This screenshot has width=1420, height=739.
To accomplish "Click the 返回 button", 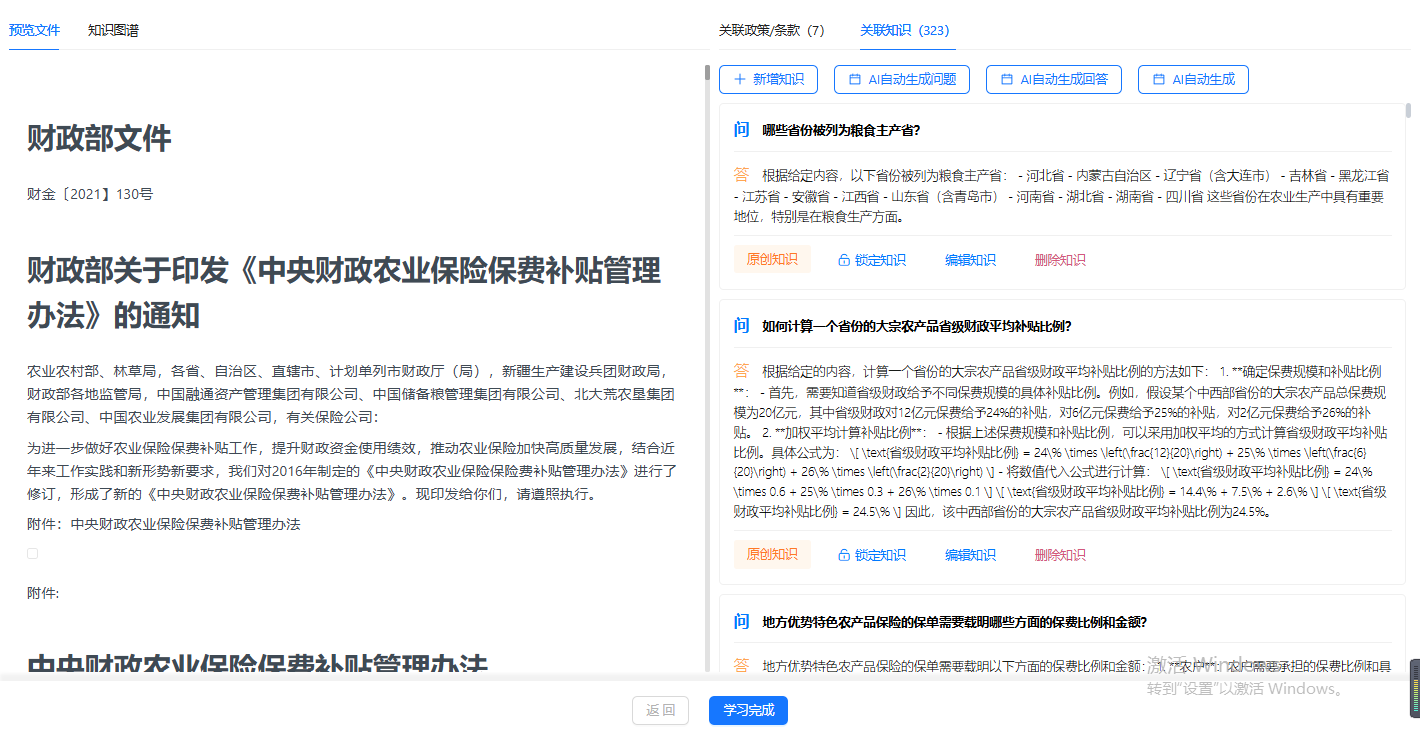I will point(660,710).
